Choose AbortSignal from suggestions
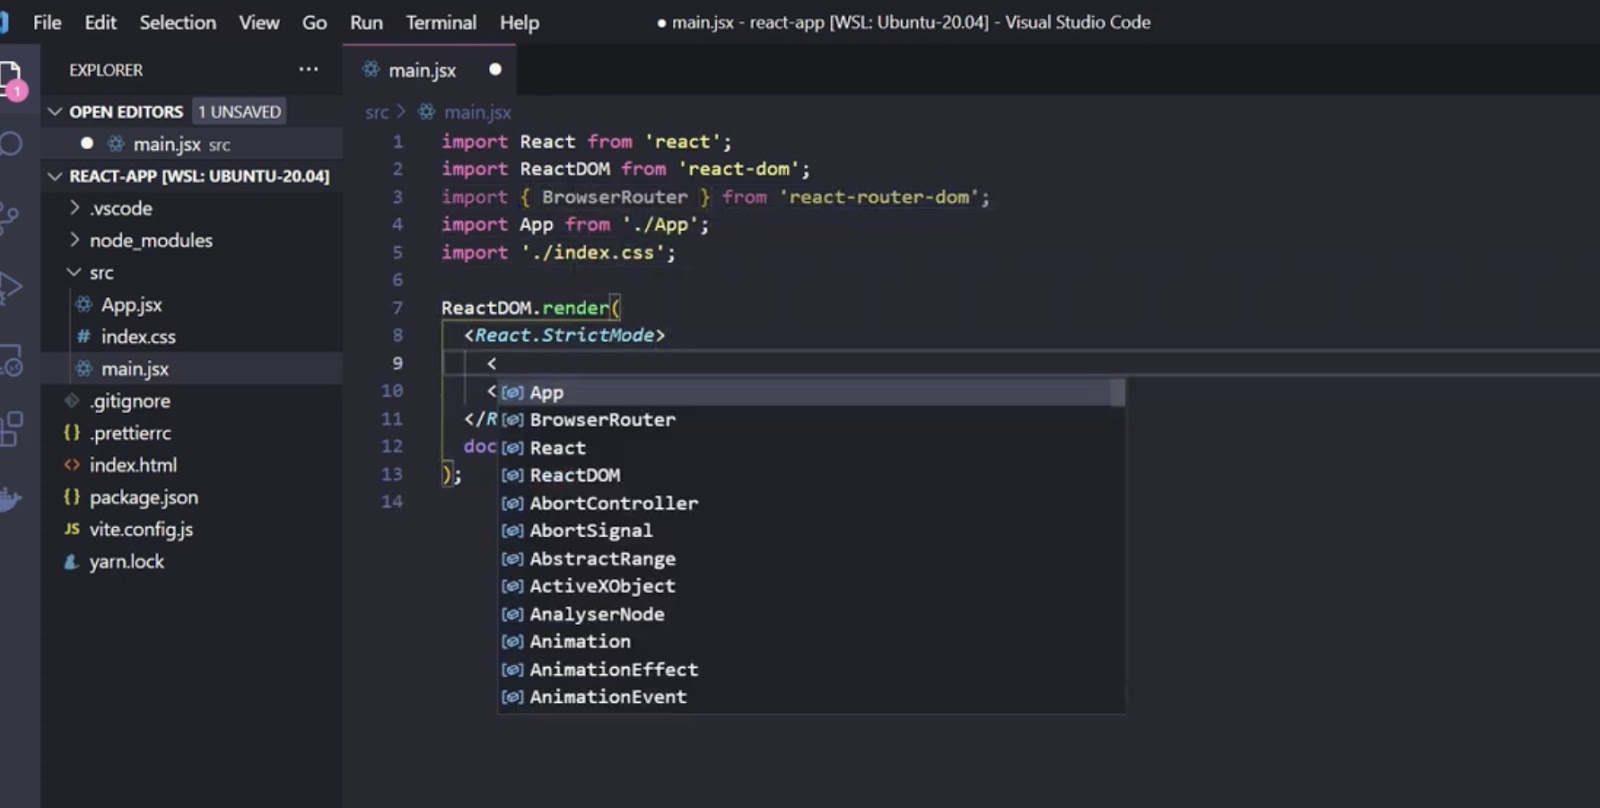Viewport: 1600px width, 808px height. (x=811, y=530)
